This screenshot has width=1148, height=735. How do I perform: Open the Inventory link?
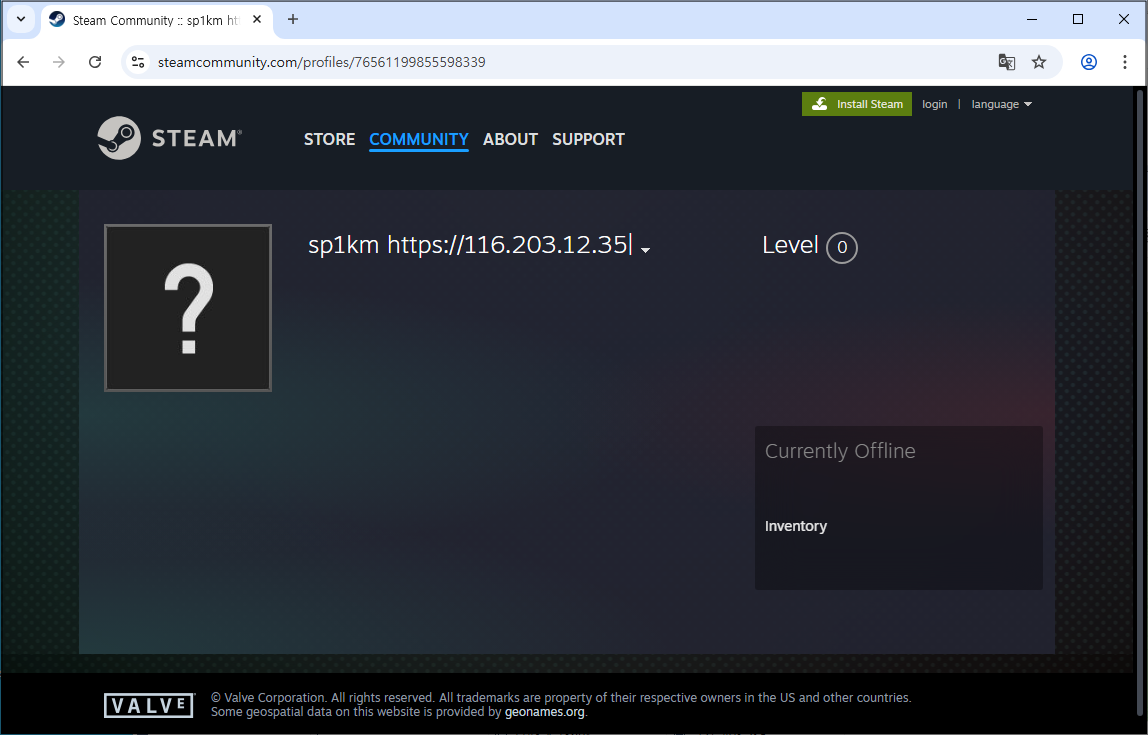pyautogui.click(x=796, y=526)
